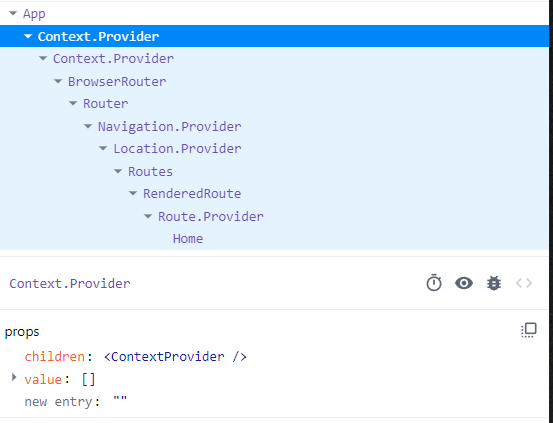Select the Route.Provider component

211,216
